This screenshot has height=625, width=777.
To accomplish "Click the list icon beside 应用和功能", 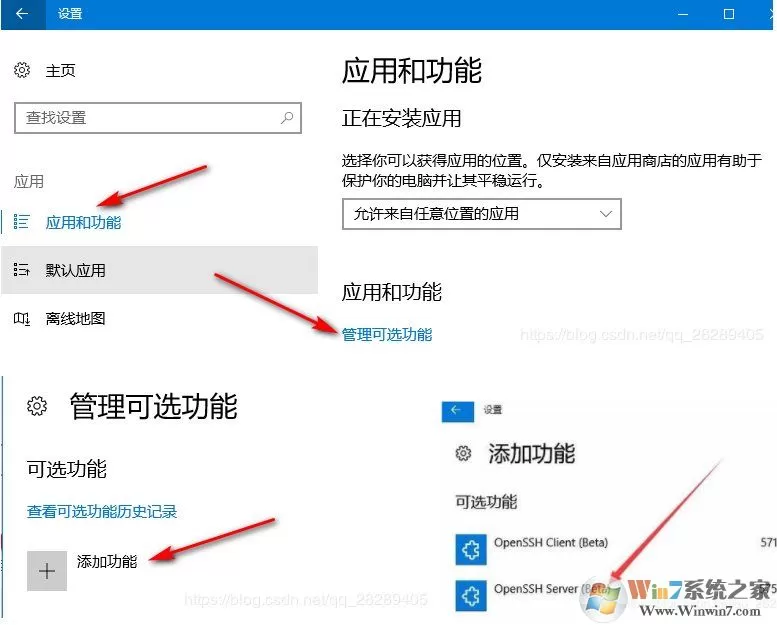I will coord(21,222).
